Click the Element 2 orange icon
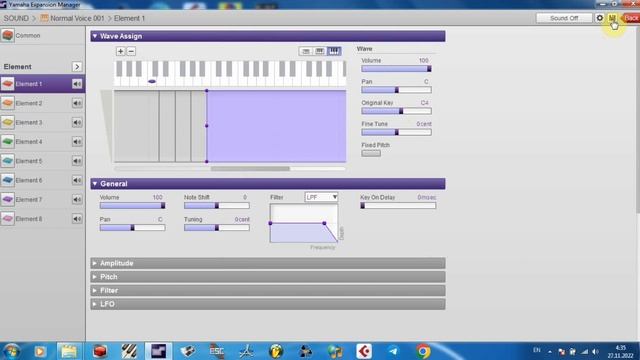The width and height of the screenshot is (640, 360). (7, 103)
